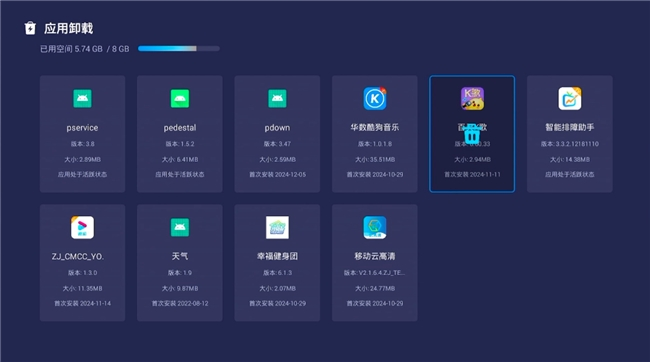650x362 pixels.
Task: Click the 幸福健身团 app icon
Action: pos(277,227)
